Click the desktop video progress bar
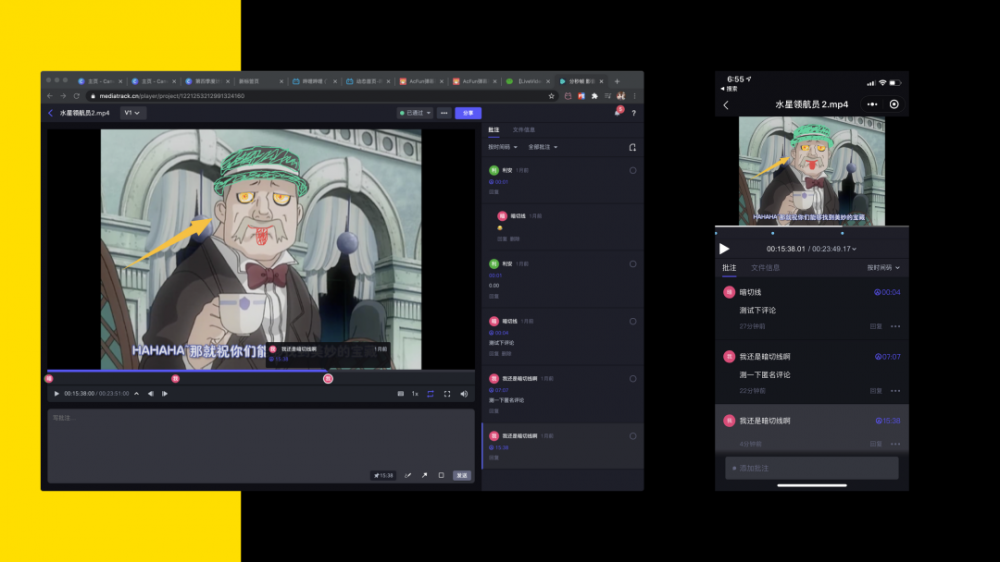 tap(261, 371)
